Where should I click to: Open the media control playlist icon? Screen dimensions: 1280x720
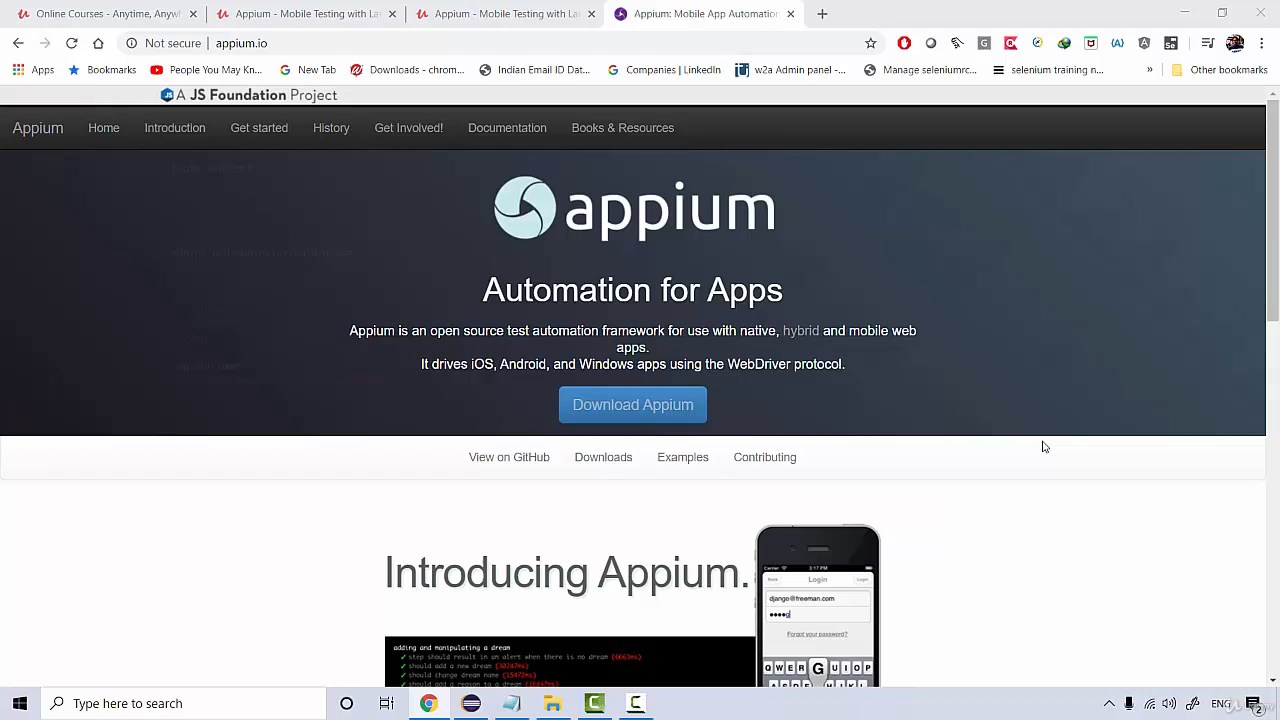[x=1207, y=43]
